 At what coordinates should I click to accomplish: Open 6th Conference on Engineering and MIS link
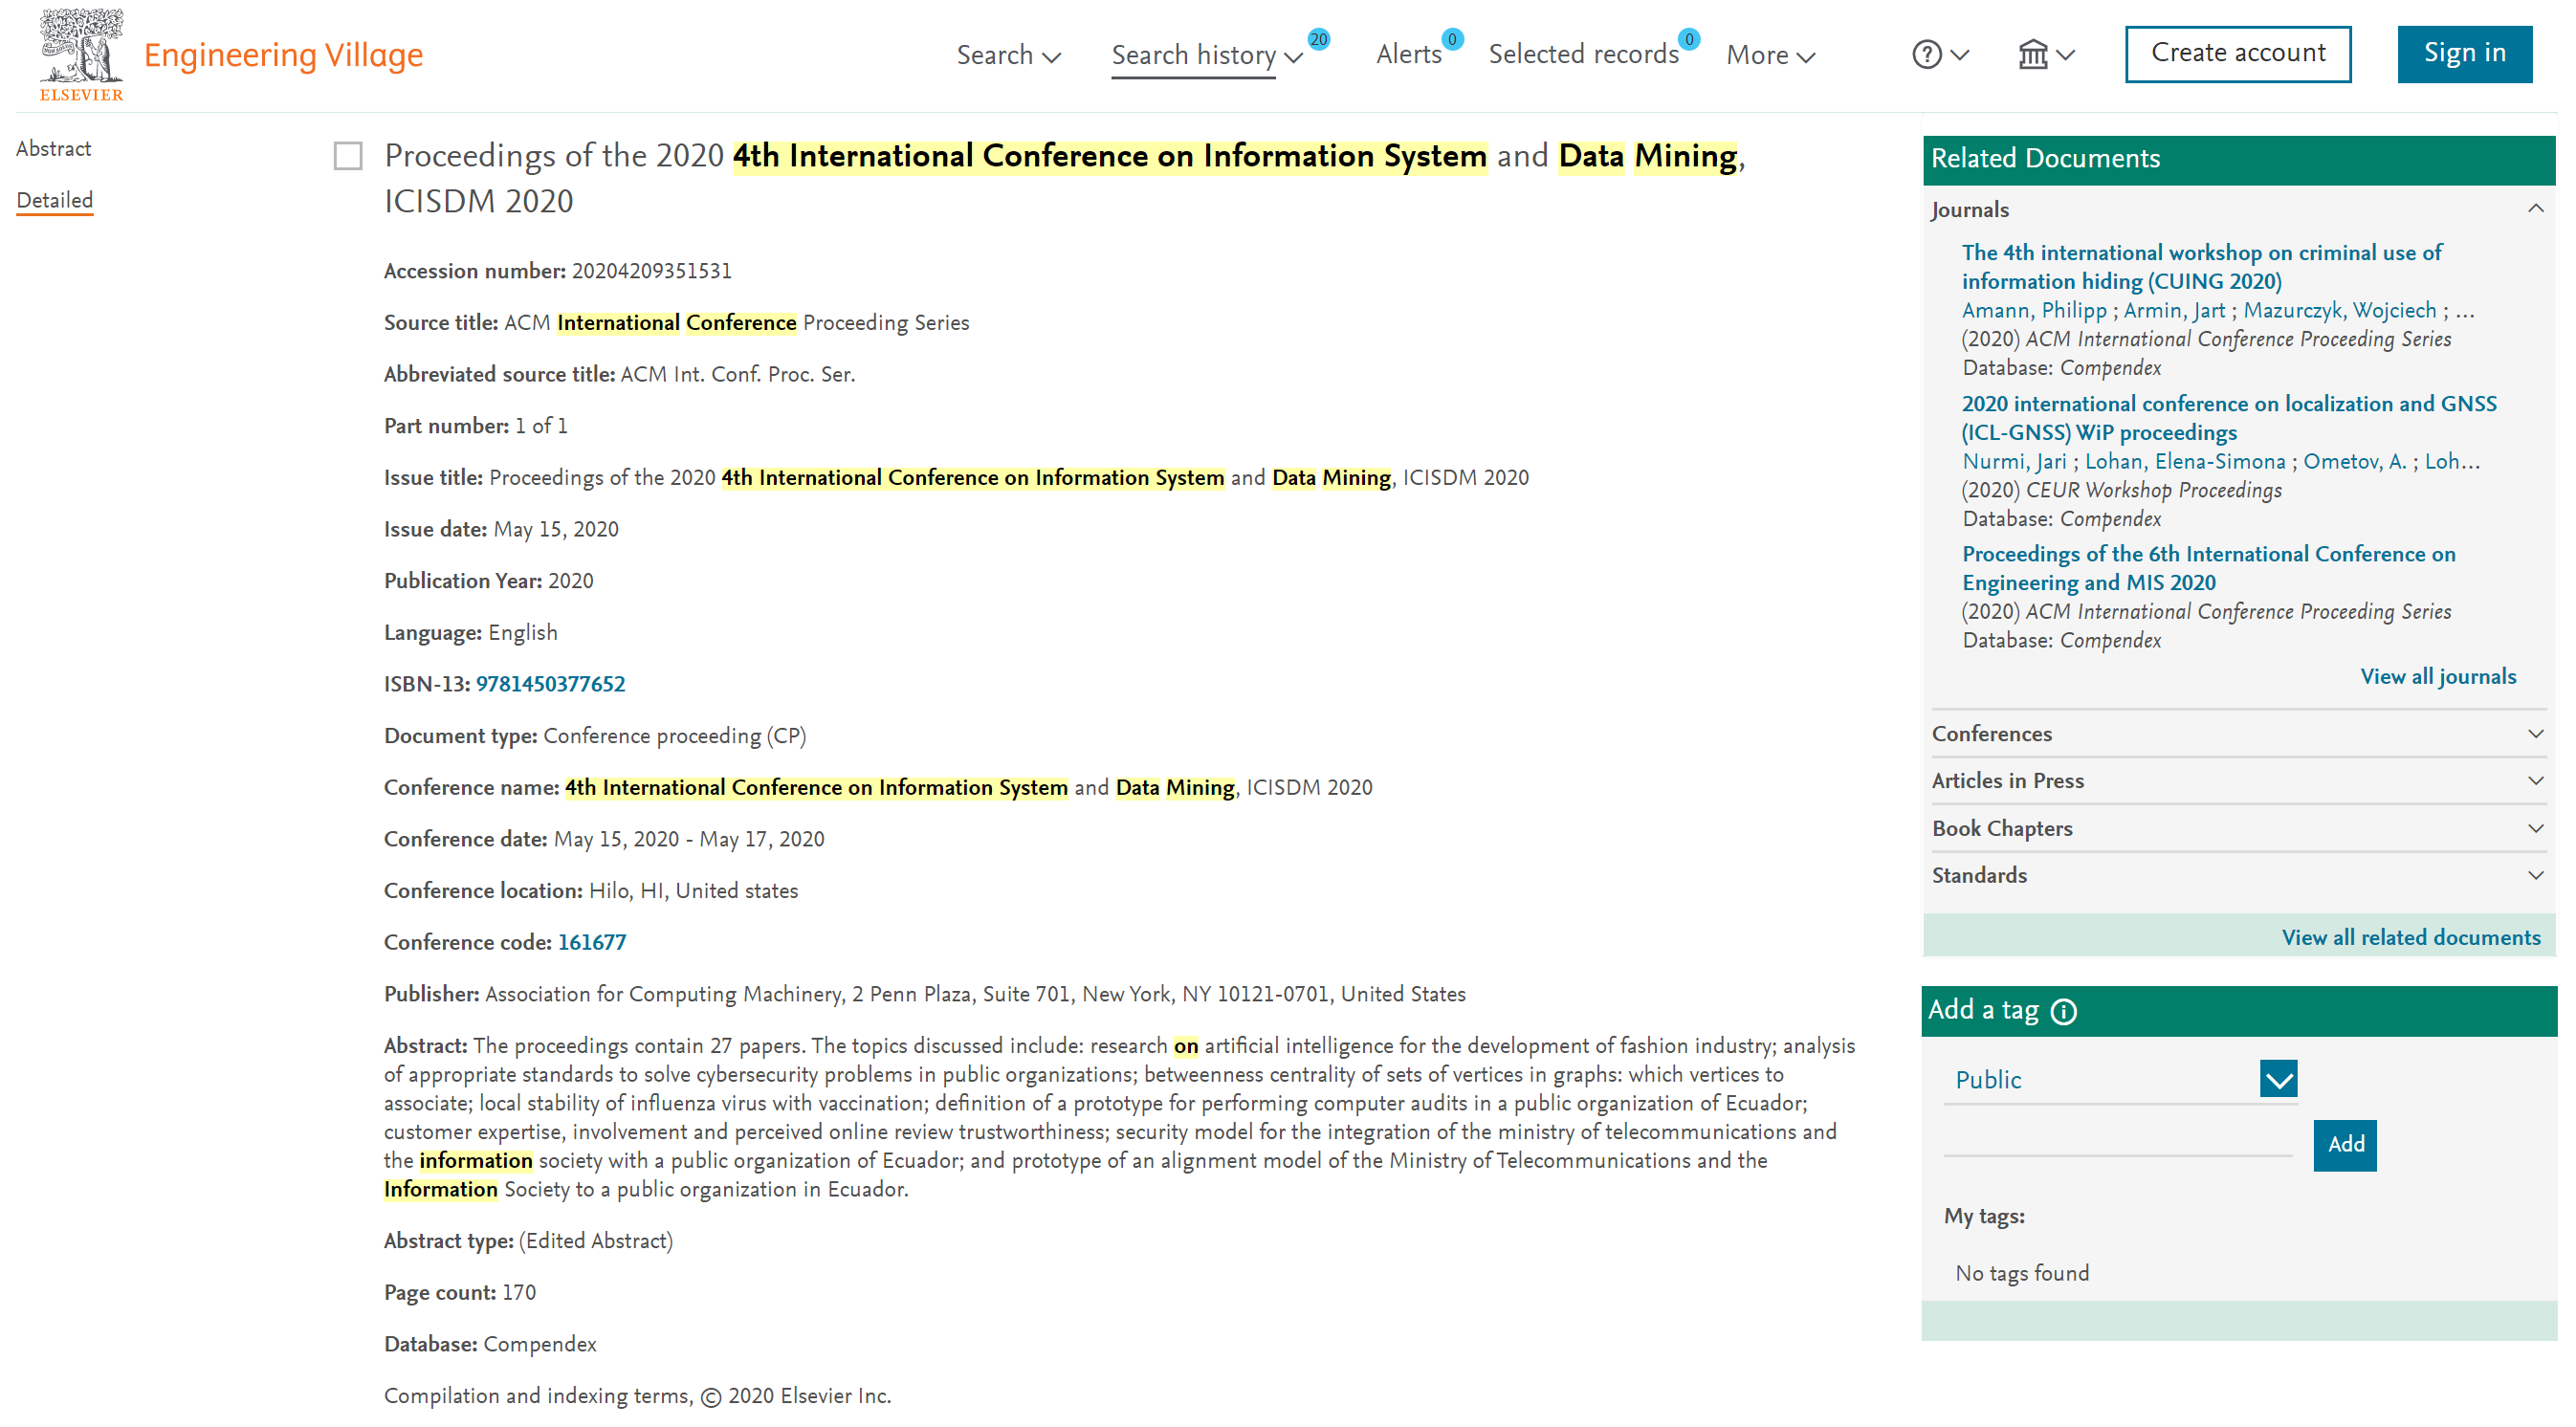pyautogui.click(x=2208, y=568)
